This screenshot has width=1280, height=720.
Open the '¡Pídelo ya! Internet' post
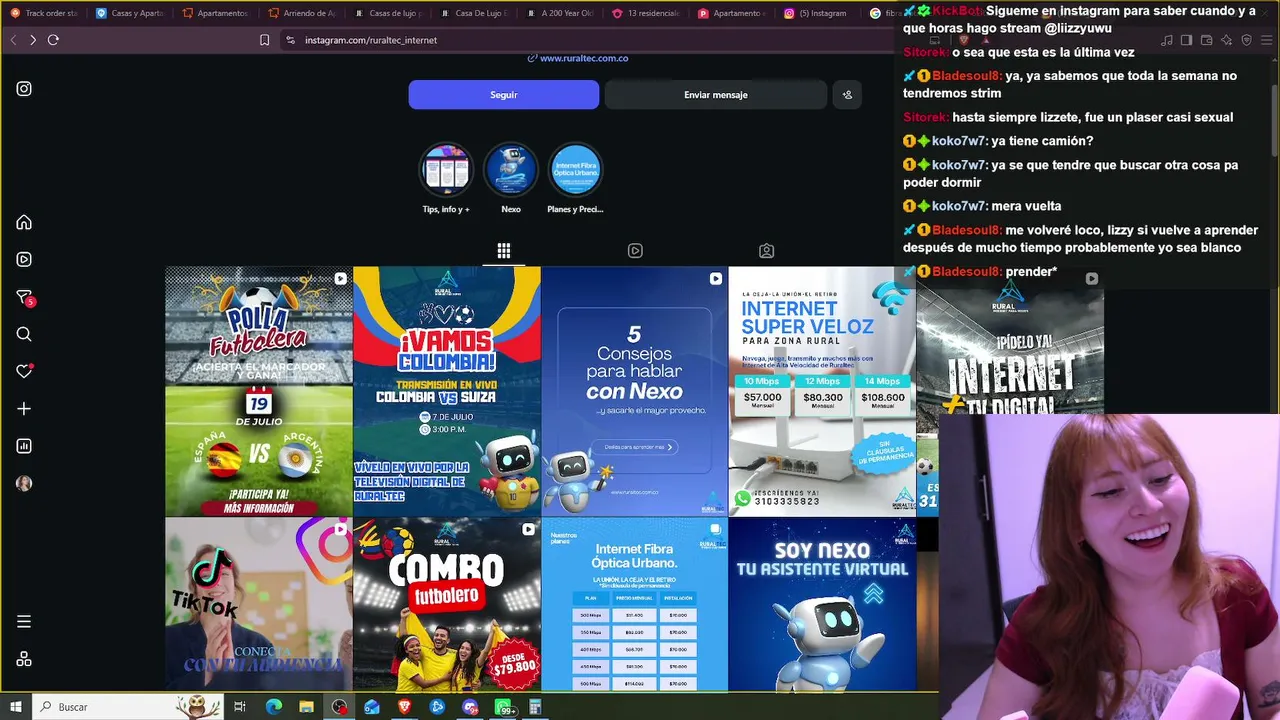[1010, 351]
